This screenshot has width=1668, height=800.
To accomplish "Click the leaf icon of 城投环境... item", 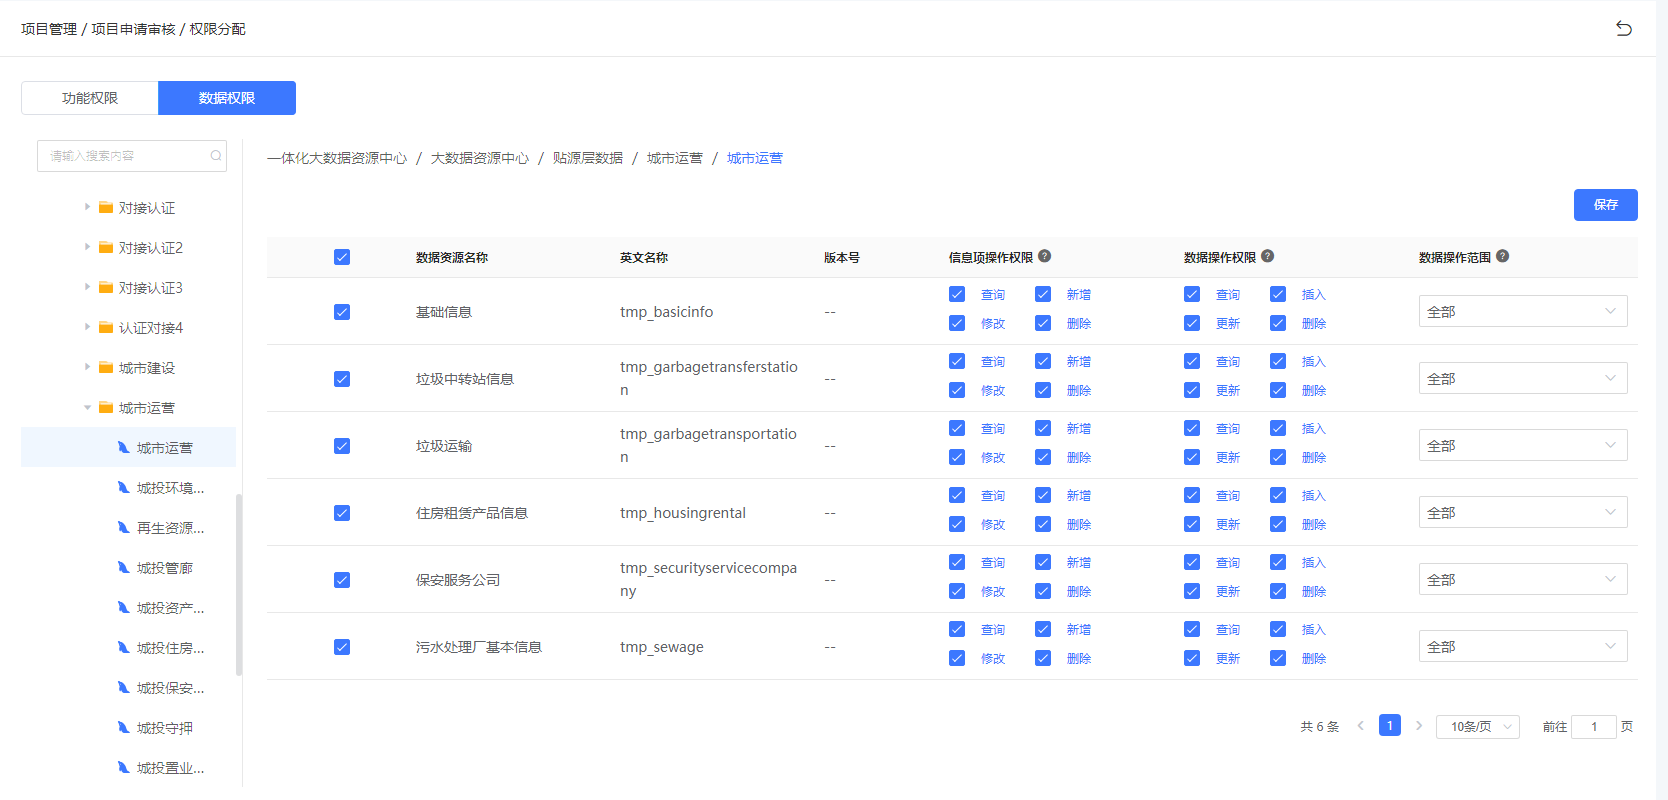I will (x=124, y=487).
